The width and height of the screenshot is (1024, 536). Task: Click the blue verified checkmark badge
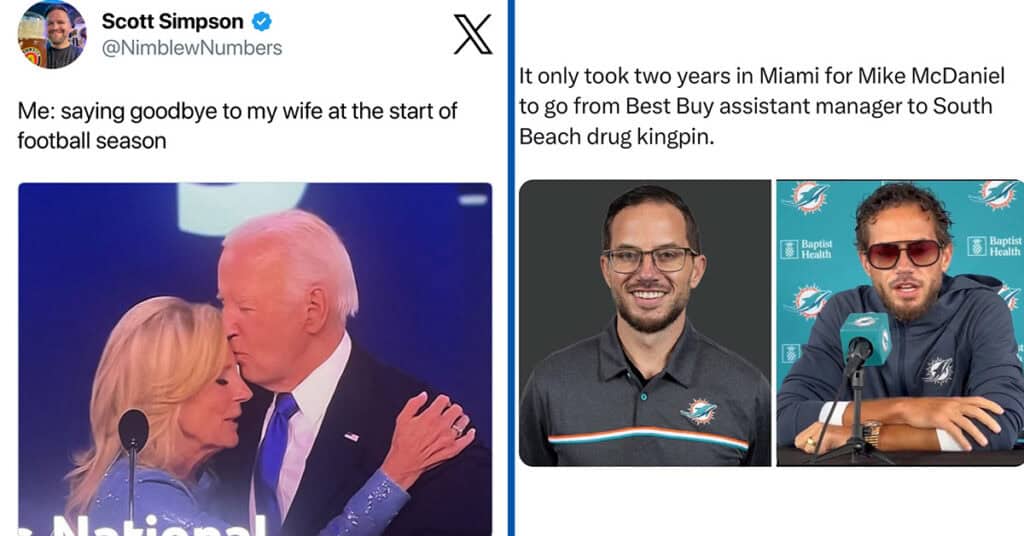pos(262,22)
